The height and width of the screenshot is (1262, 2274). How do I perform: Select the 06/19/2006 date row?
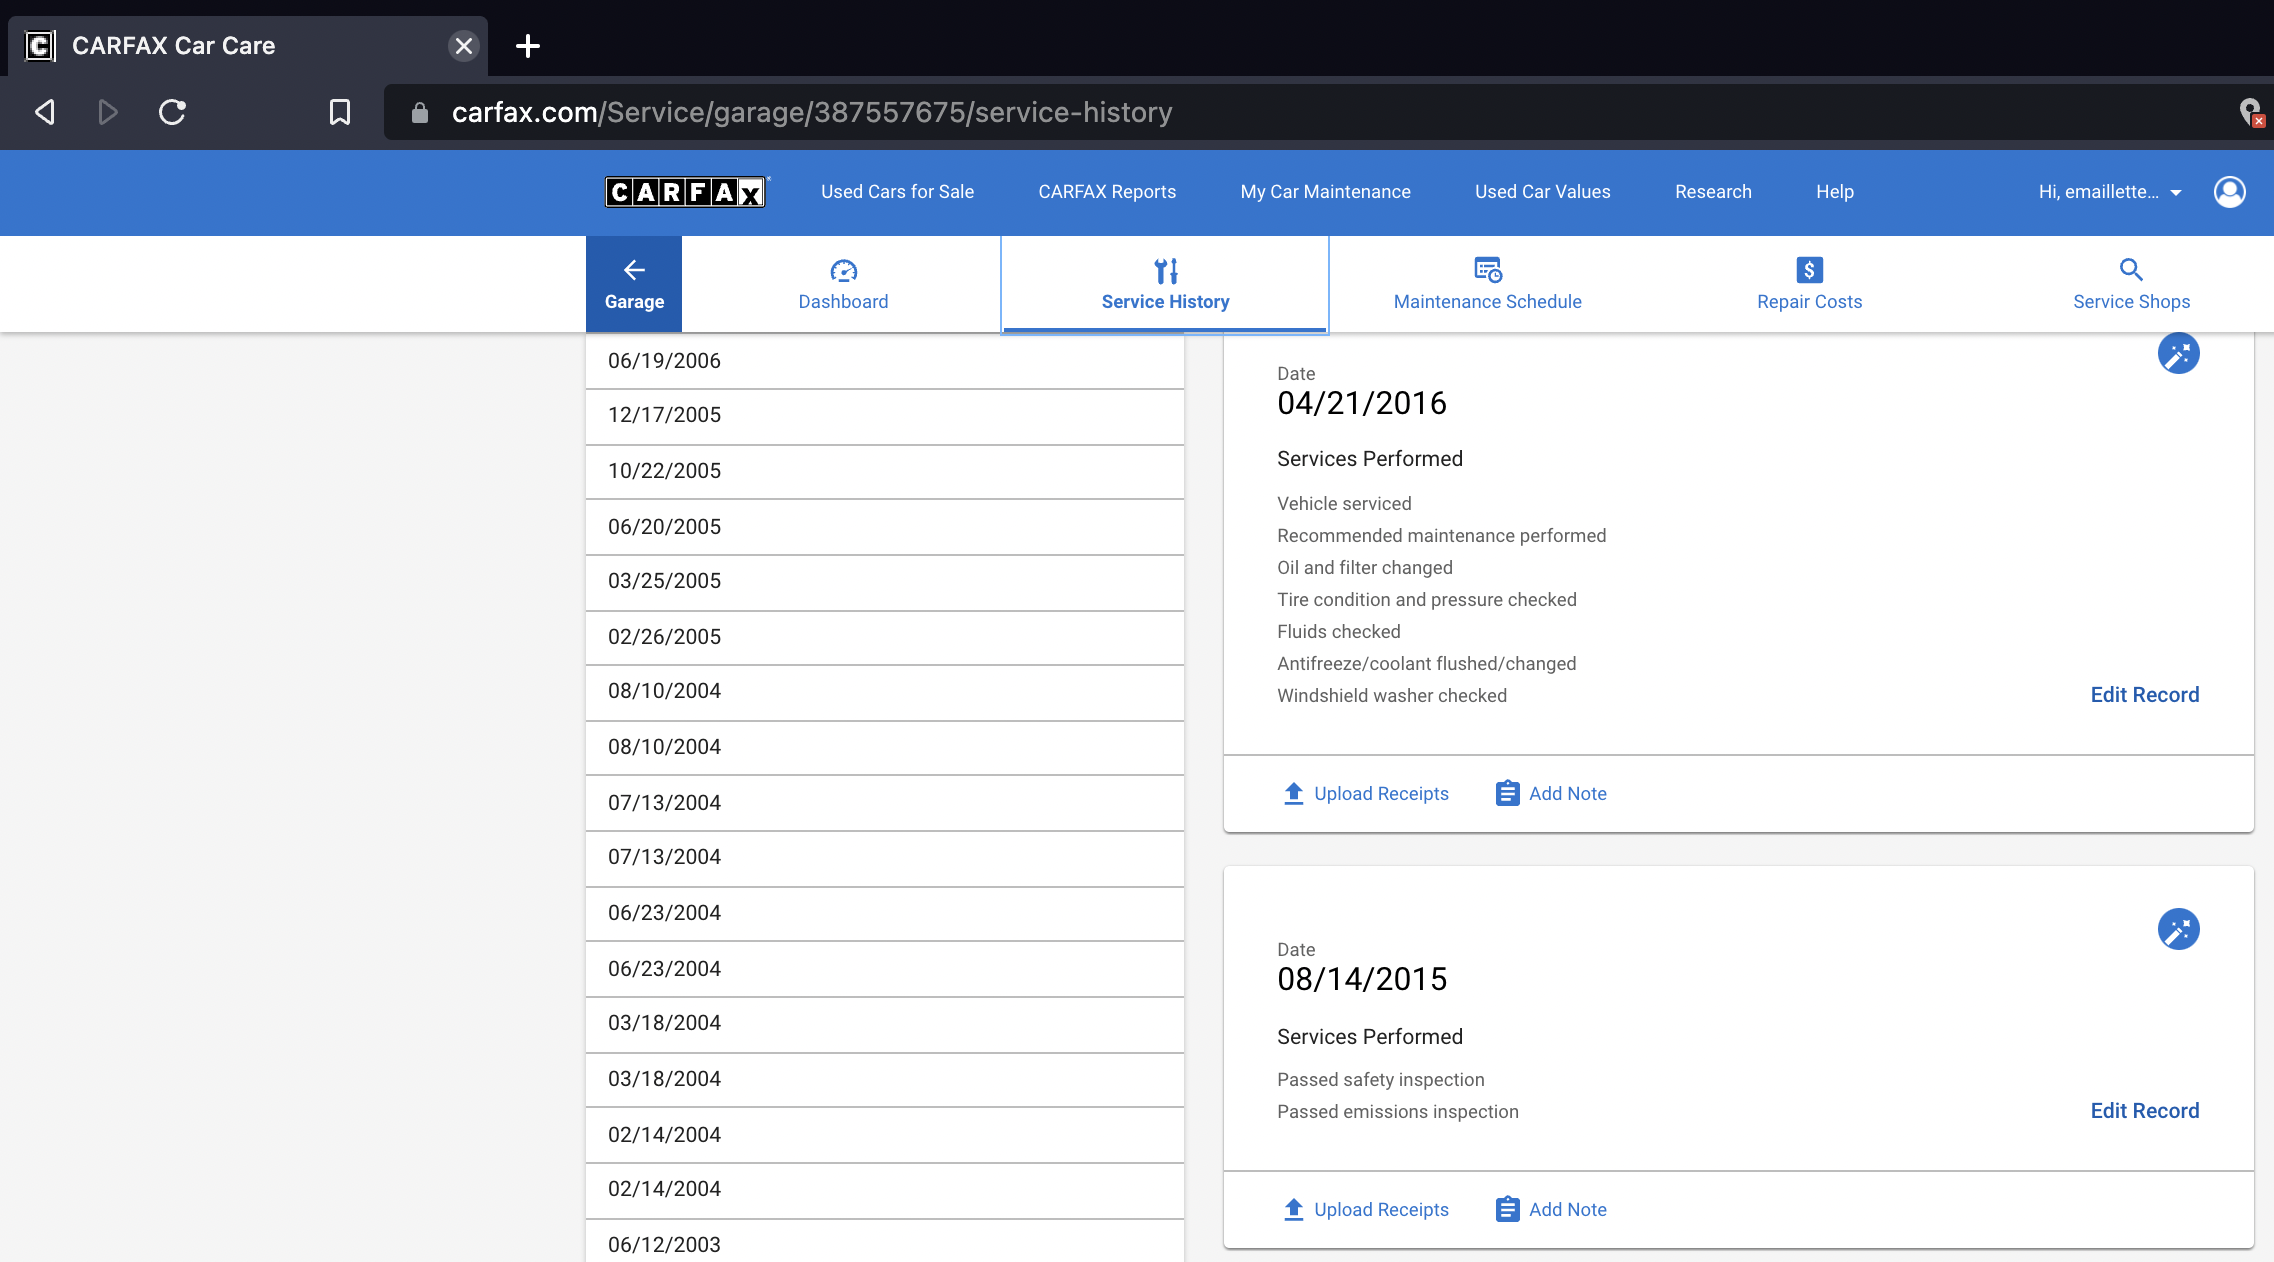pos(885,361)
